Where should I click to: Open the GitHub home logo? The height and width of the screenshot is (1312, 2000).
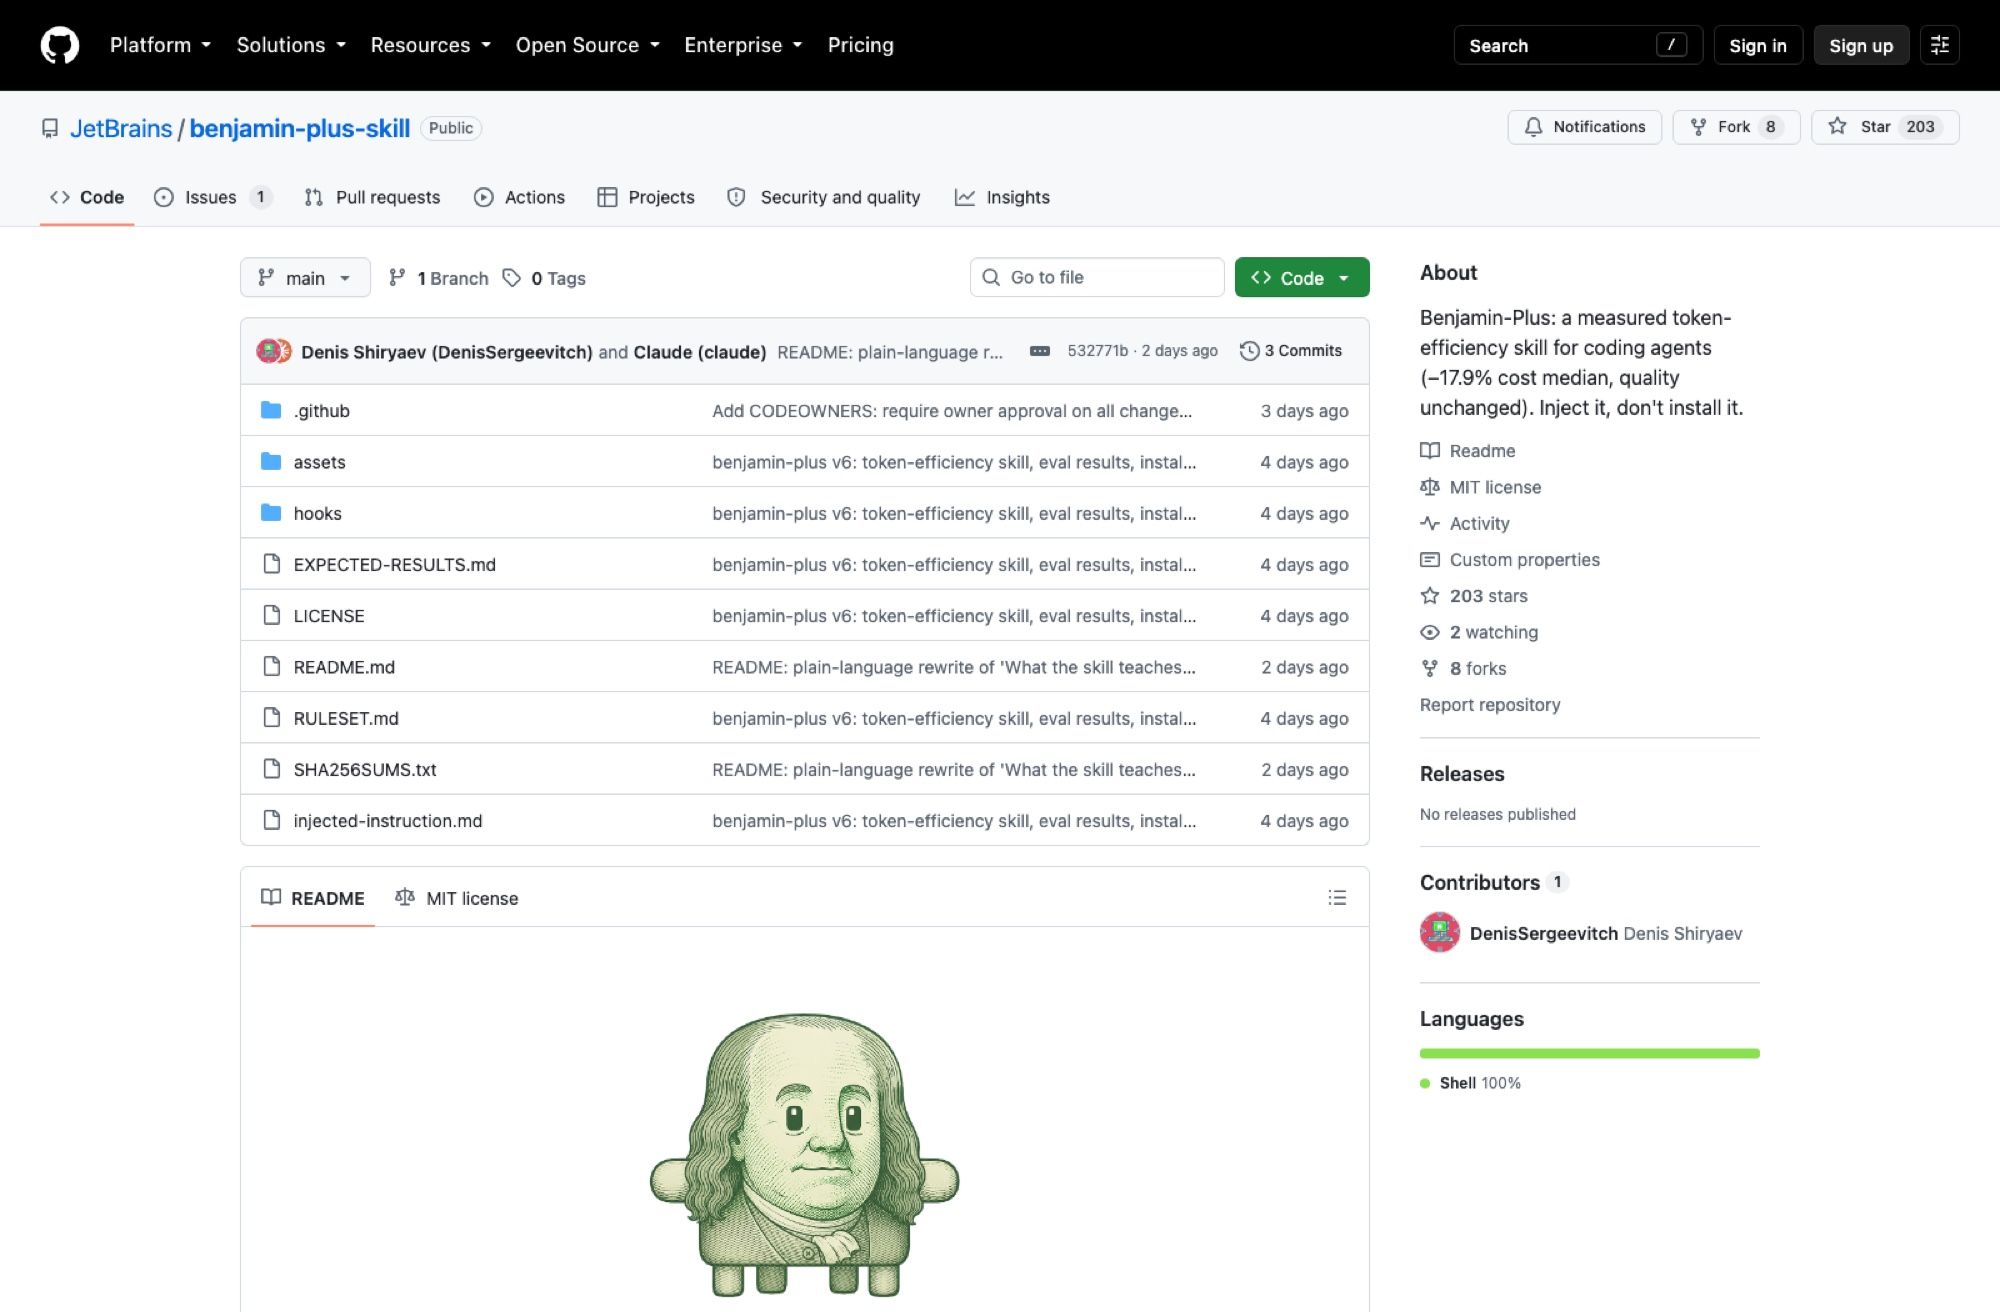[60, 45]
